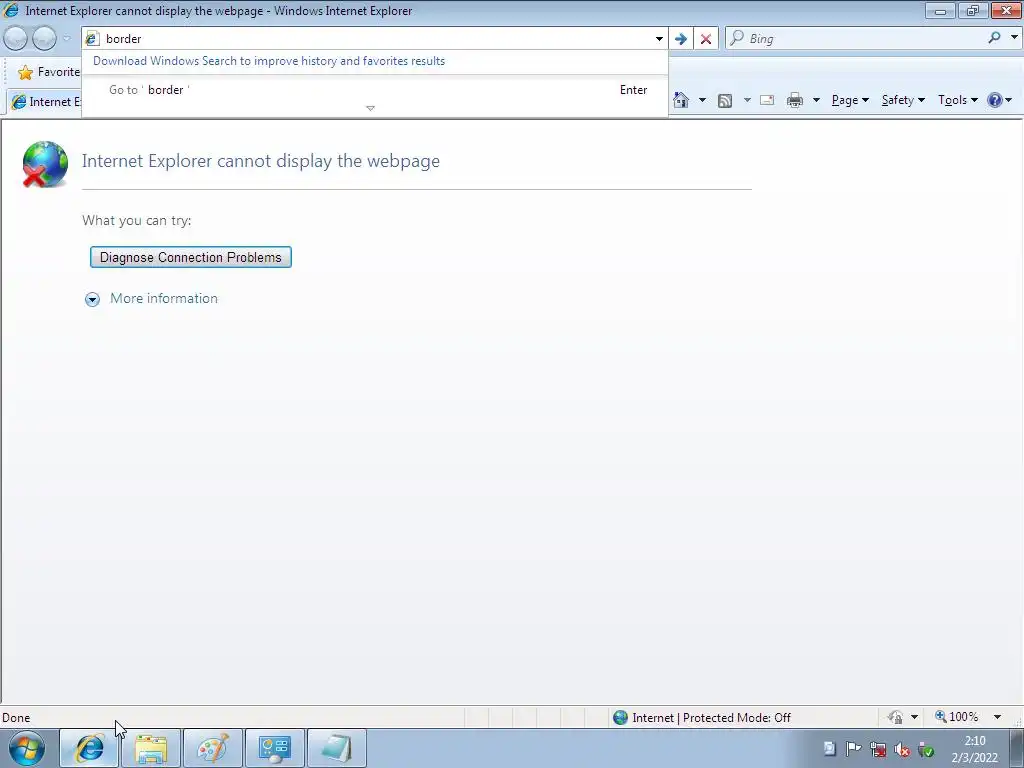Open the Print options dropdown arrow
This screenshot has width=1024, height=768.
click(816, 100)
